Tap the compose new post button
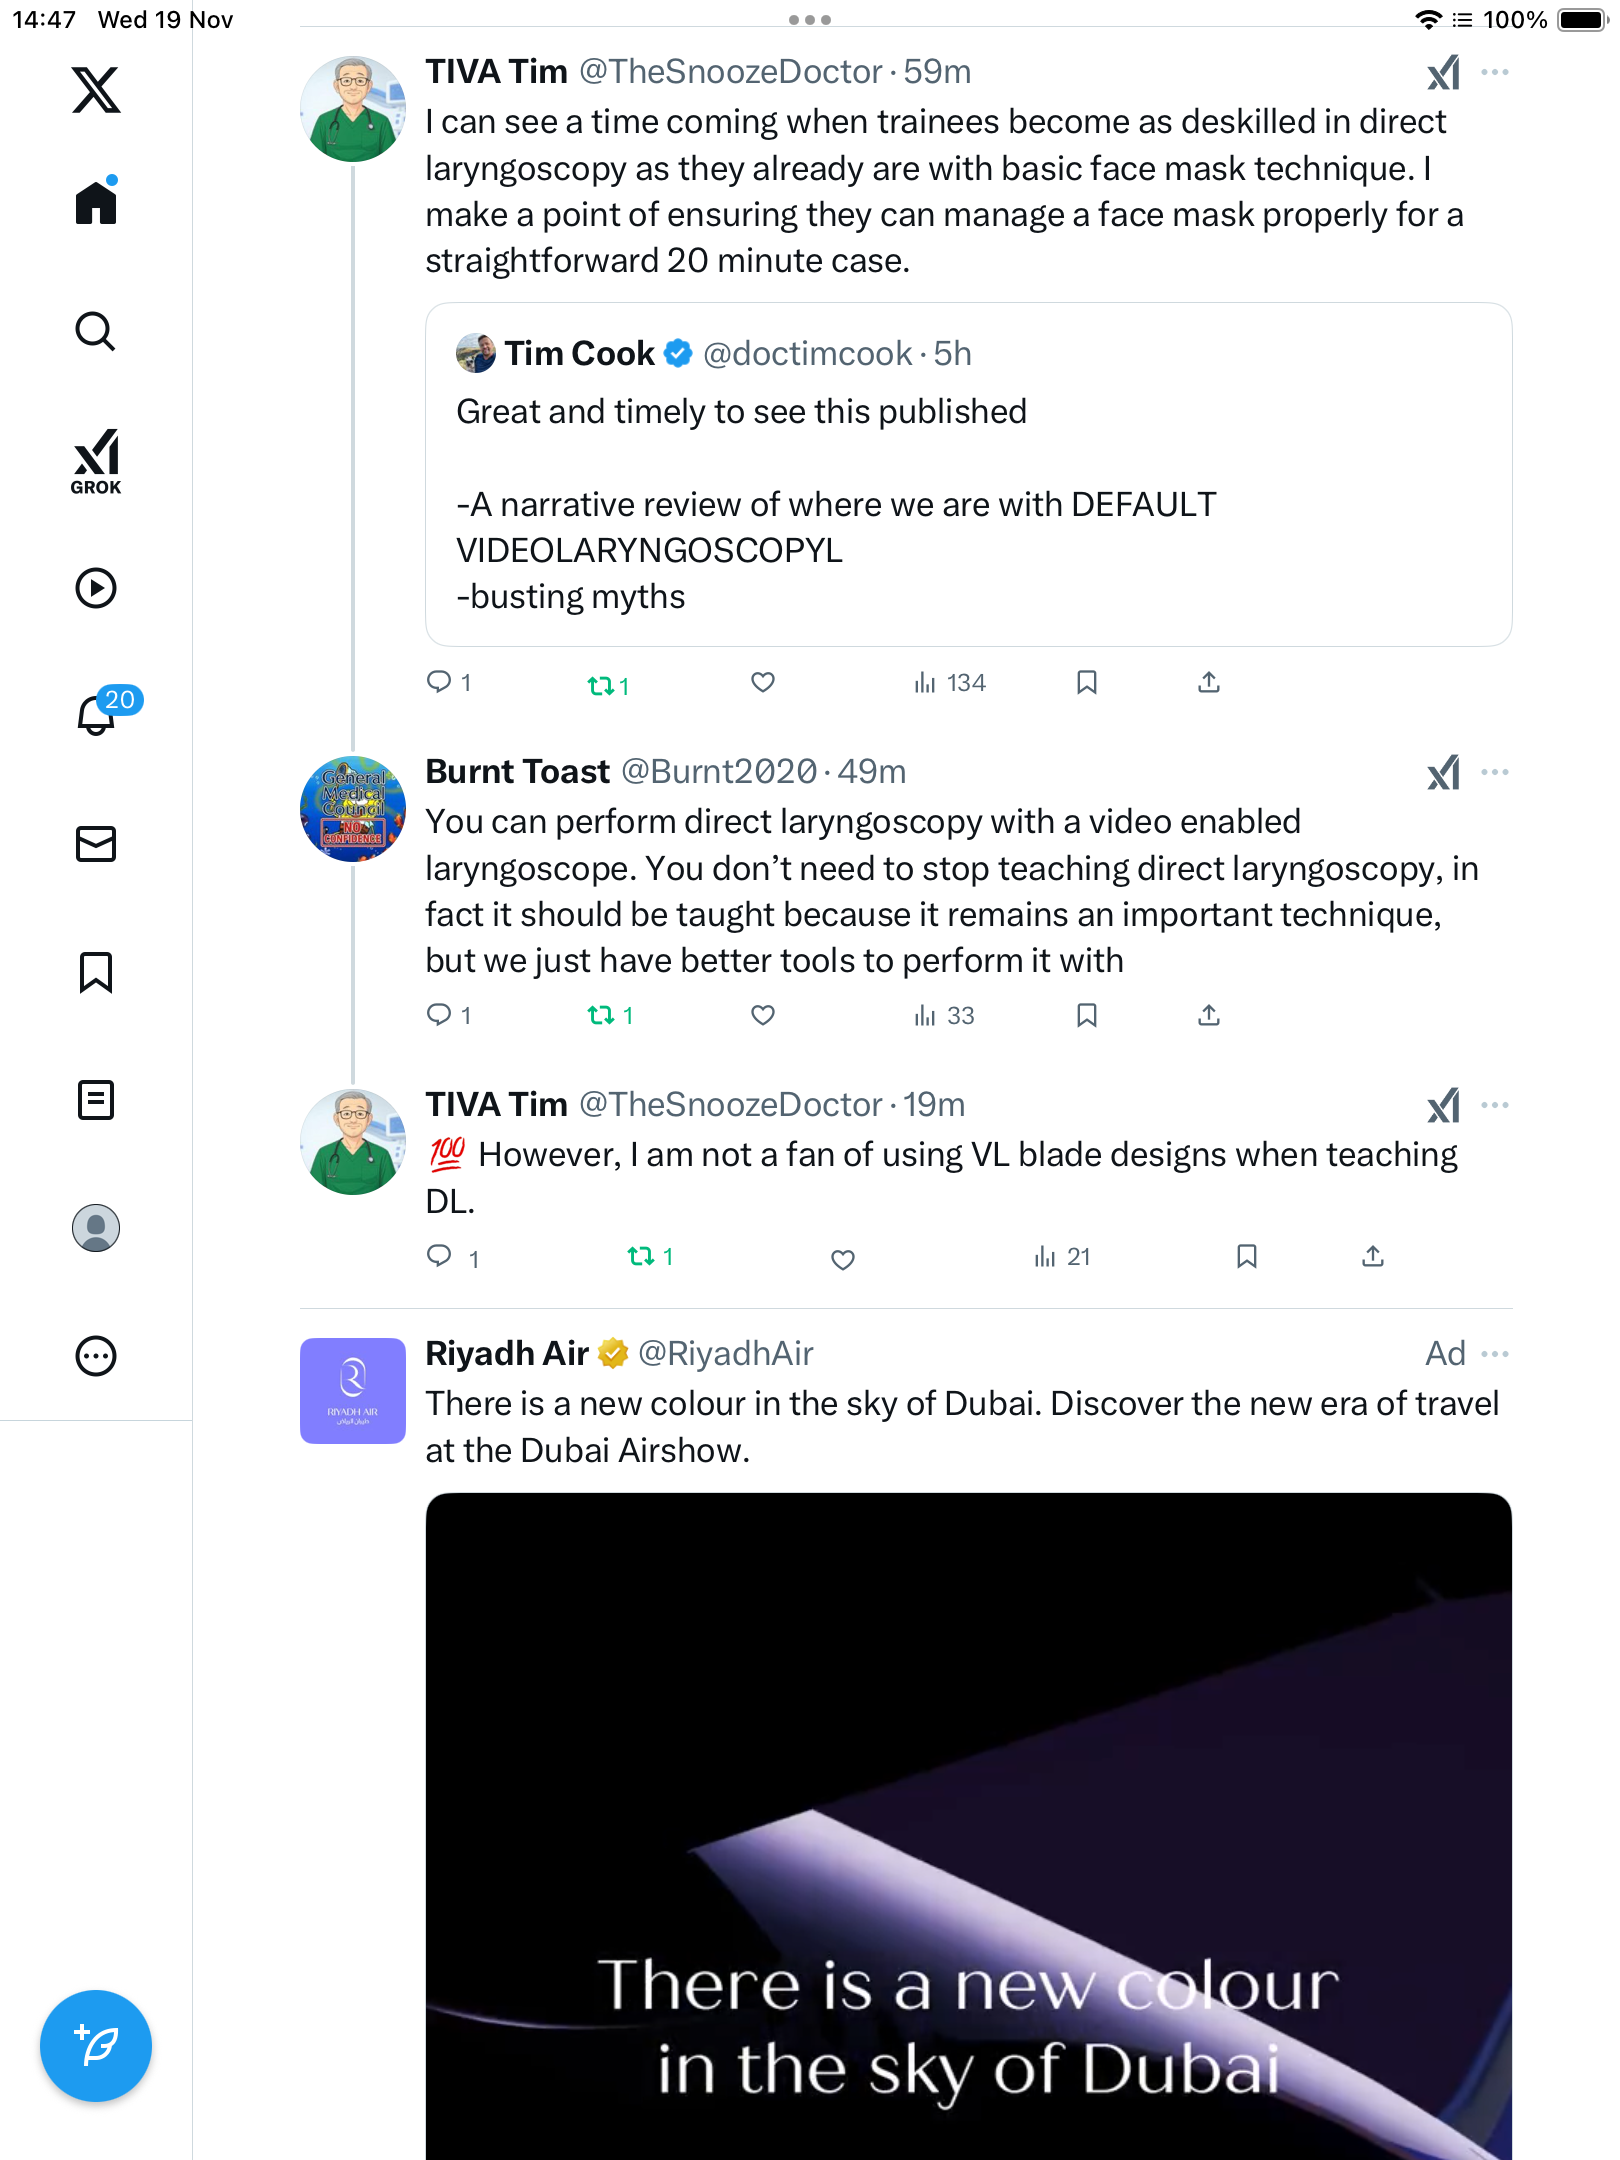Screen dimensions: 1620x2160 click(96, 2046)
